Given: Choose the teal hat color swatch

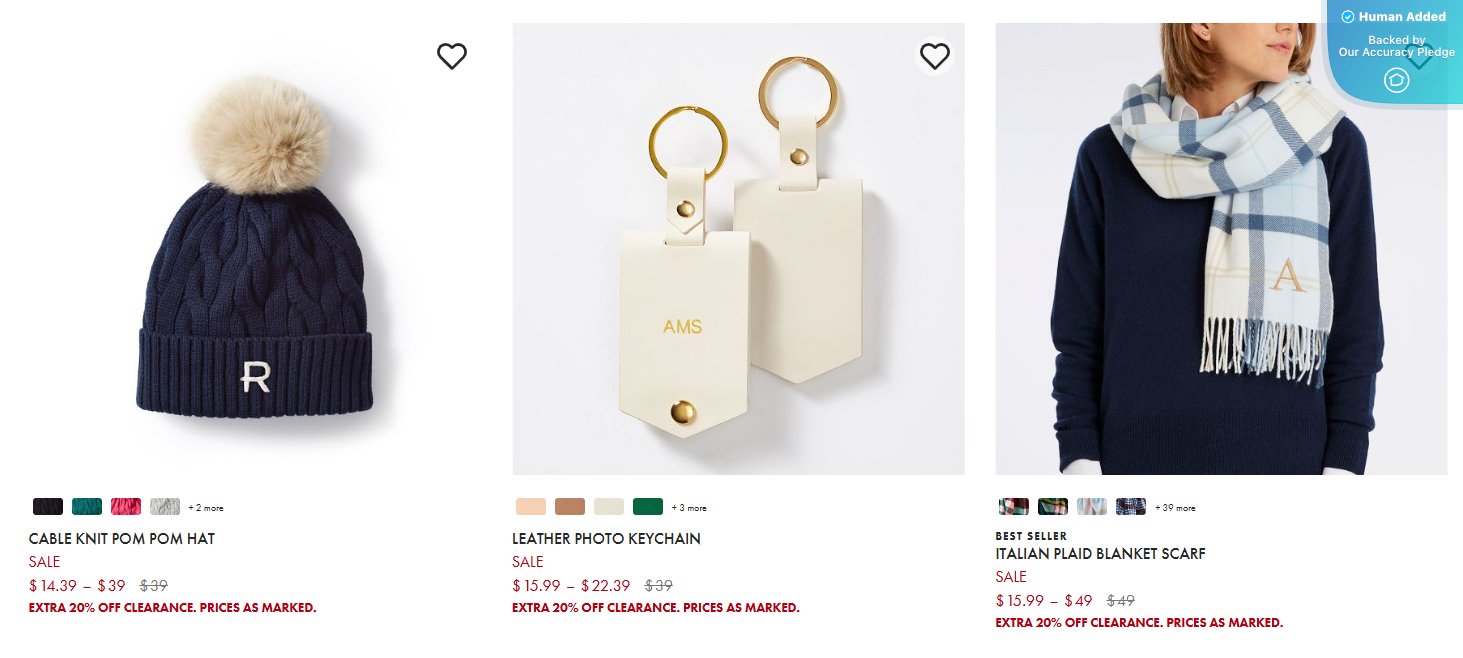Looking at the screenshot, I should pos(87,507).
